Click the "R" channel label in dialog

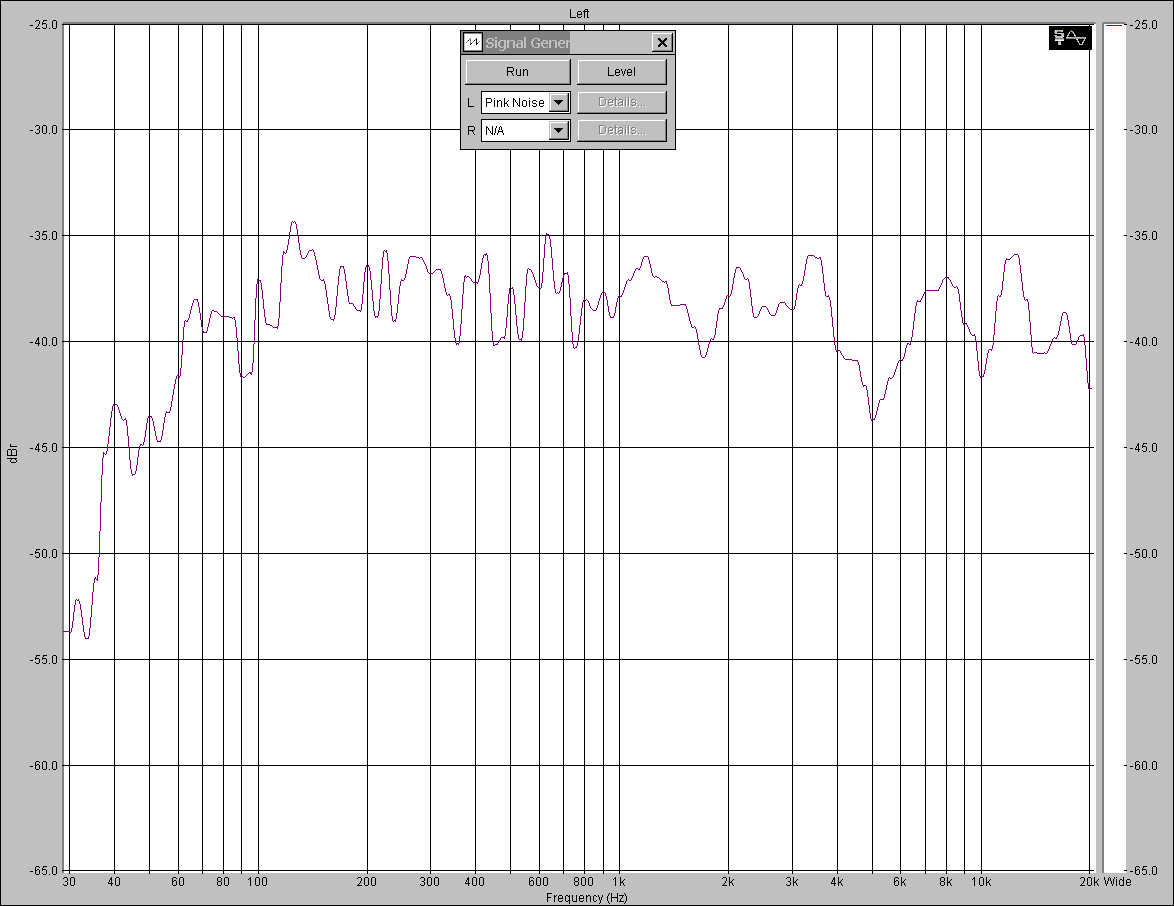point(471,130)
